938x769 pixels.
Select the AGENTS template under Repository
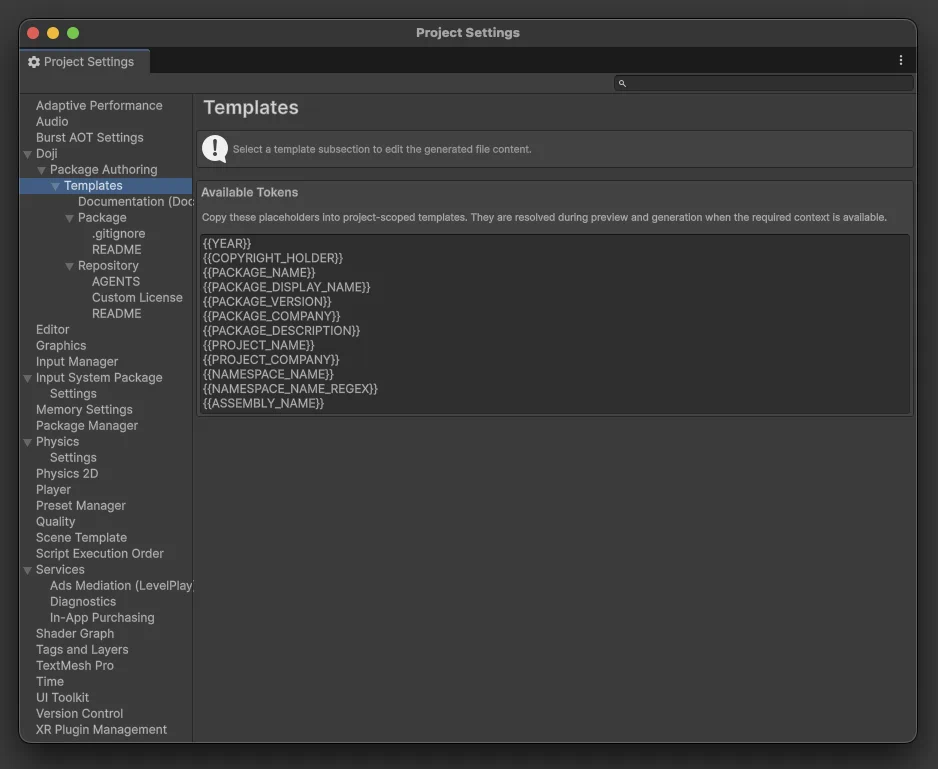[x=116, y=281]
